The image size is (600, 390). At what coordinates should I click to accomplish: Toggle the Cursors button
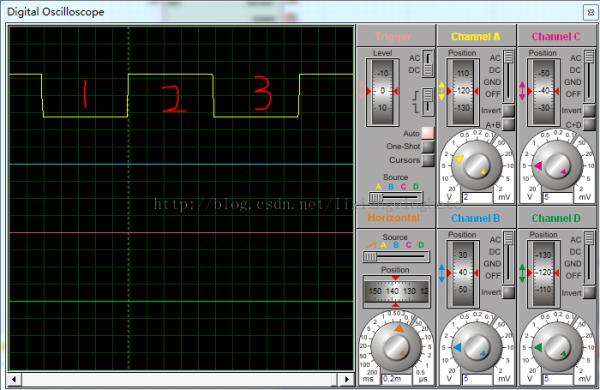pyautogui.click(x=428, y=160)
